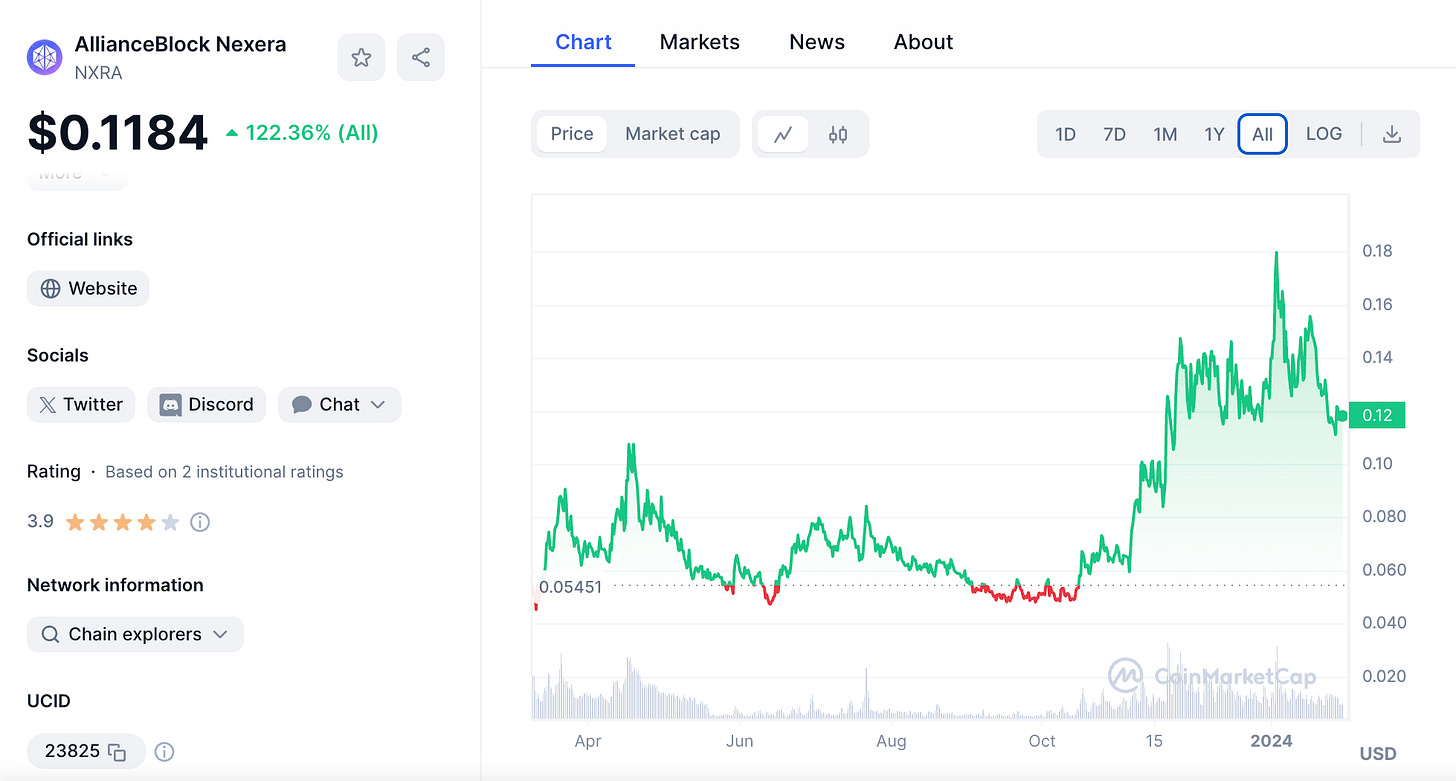Open the Markets tab
The image size is (1456, 781).
[700, 42]
